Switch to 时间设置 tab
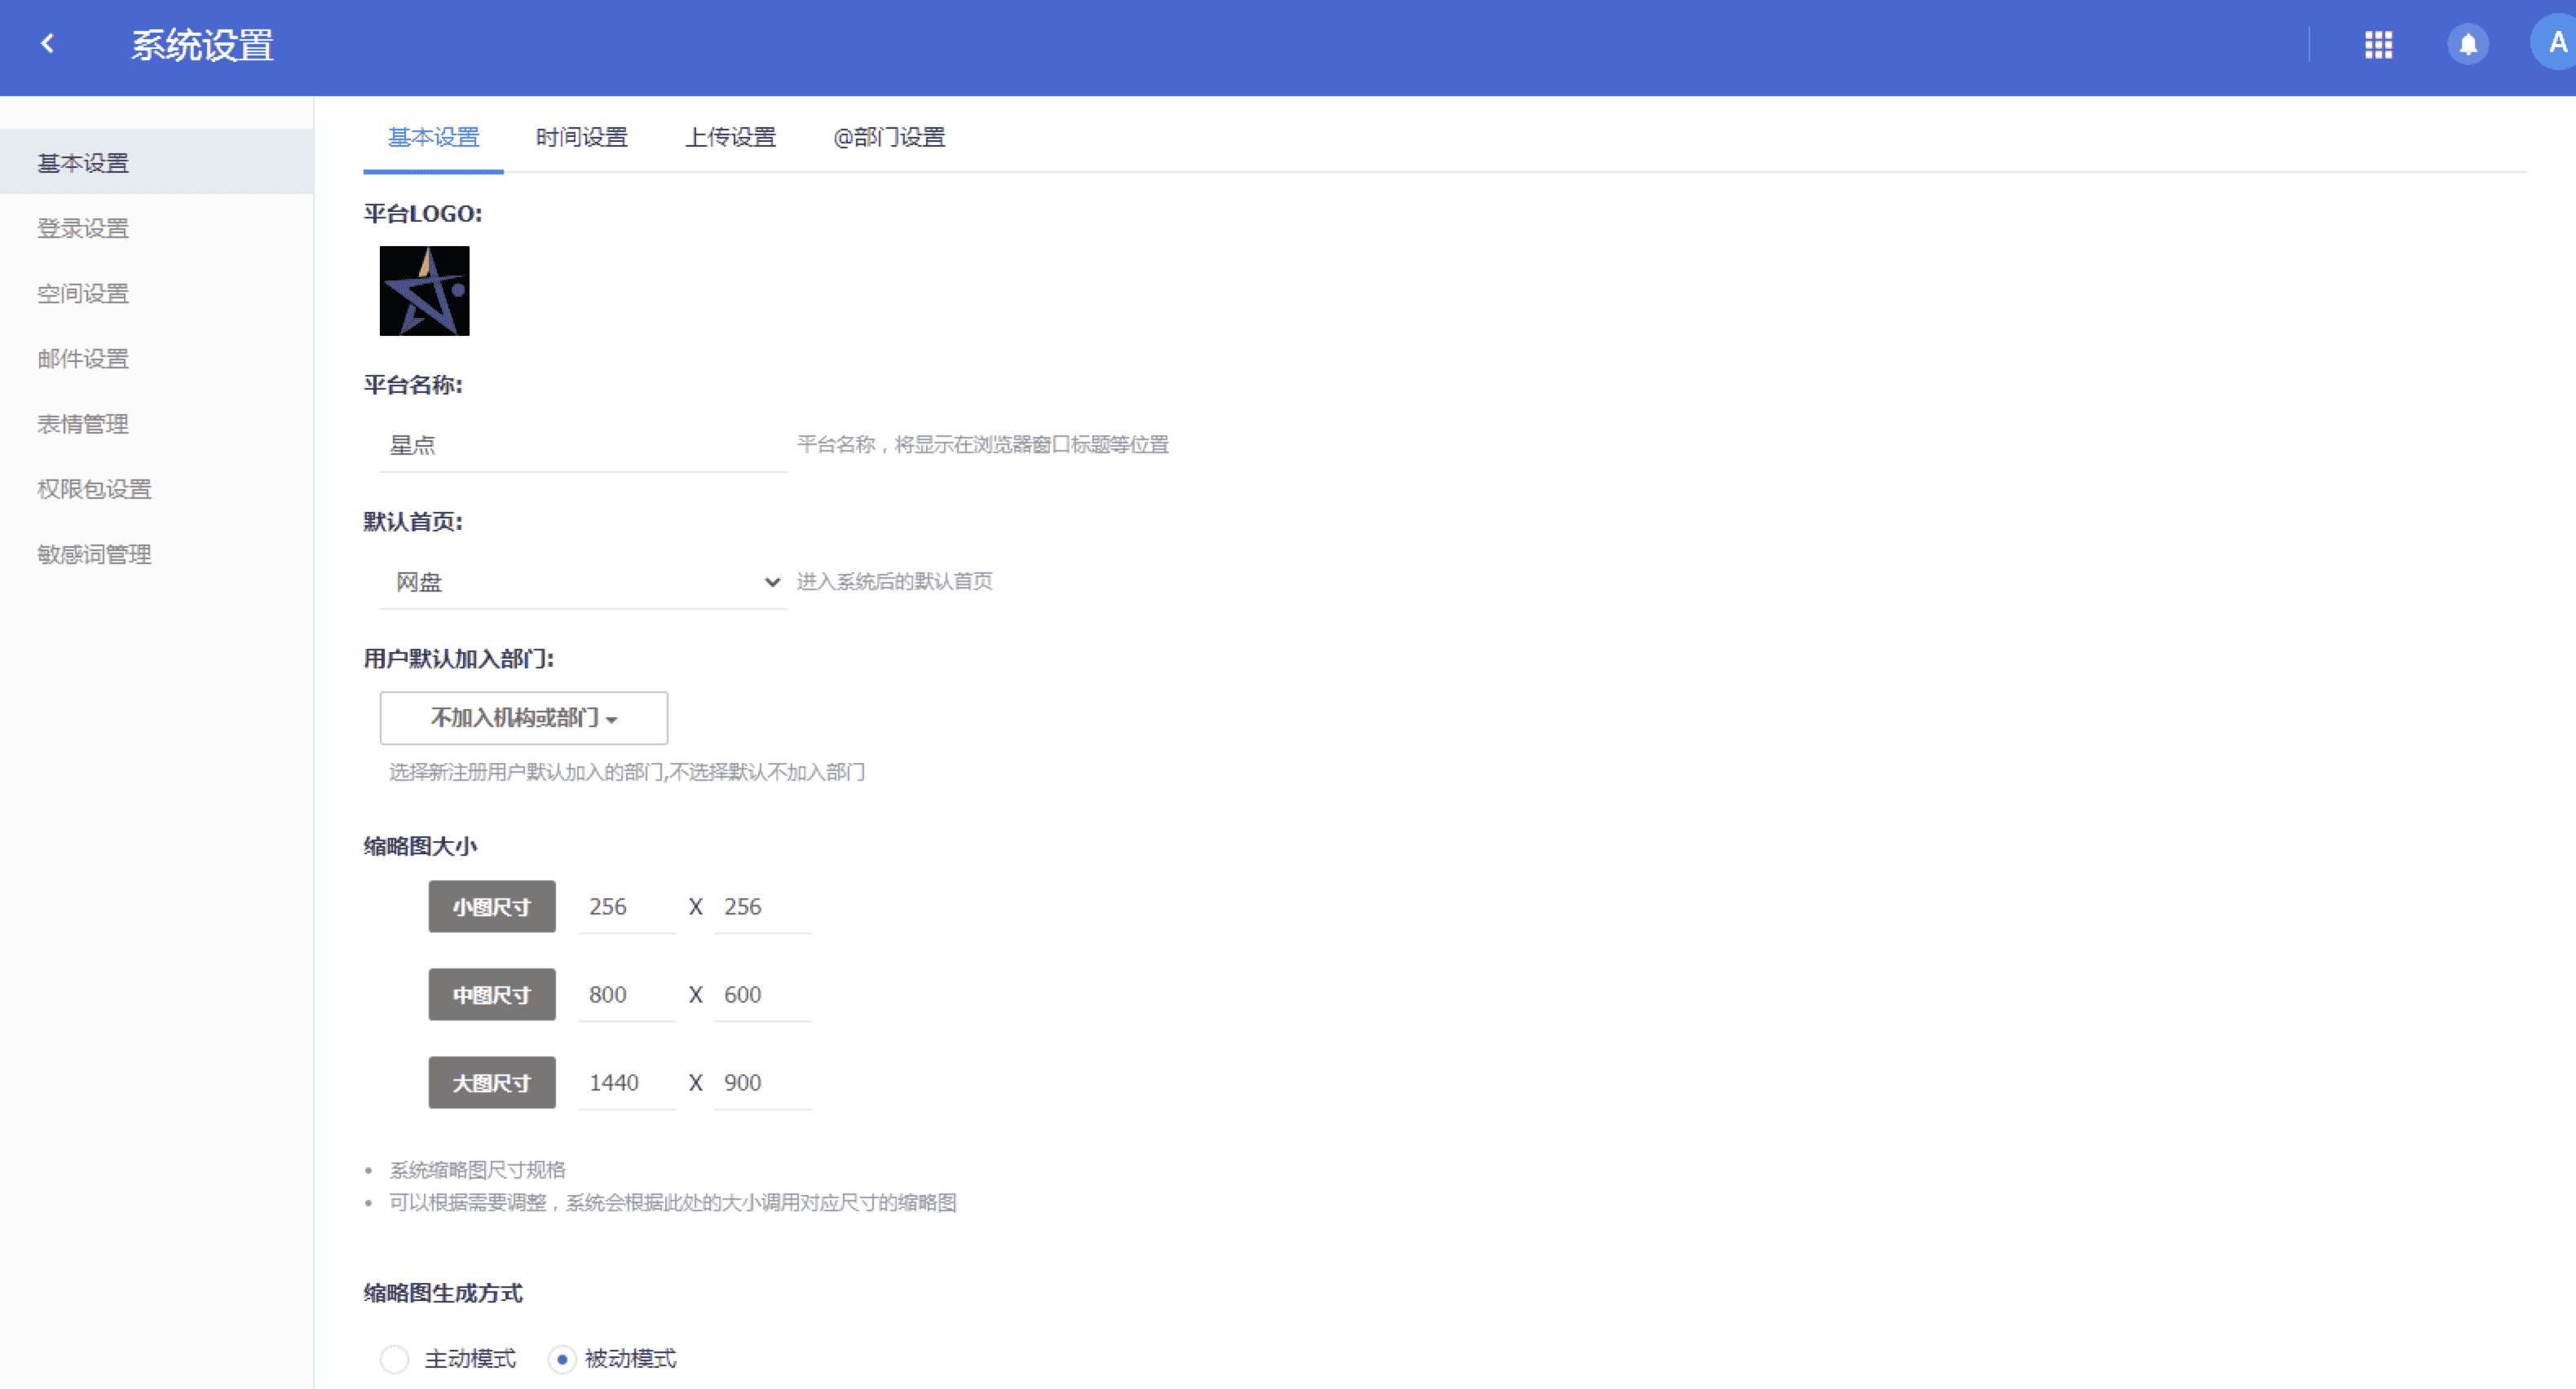Screen dimensions: 2576x1389 [581, 137]
